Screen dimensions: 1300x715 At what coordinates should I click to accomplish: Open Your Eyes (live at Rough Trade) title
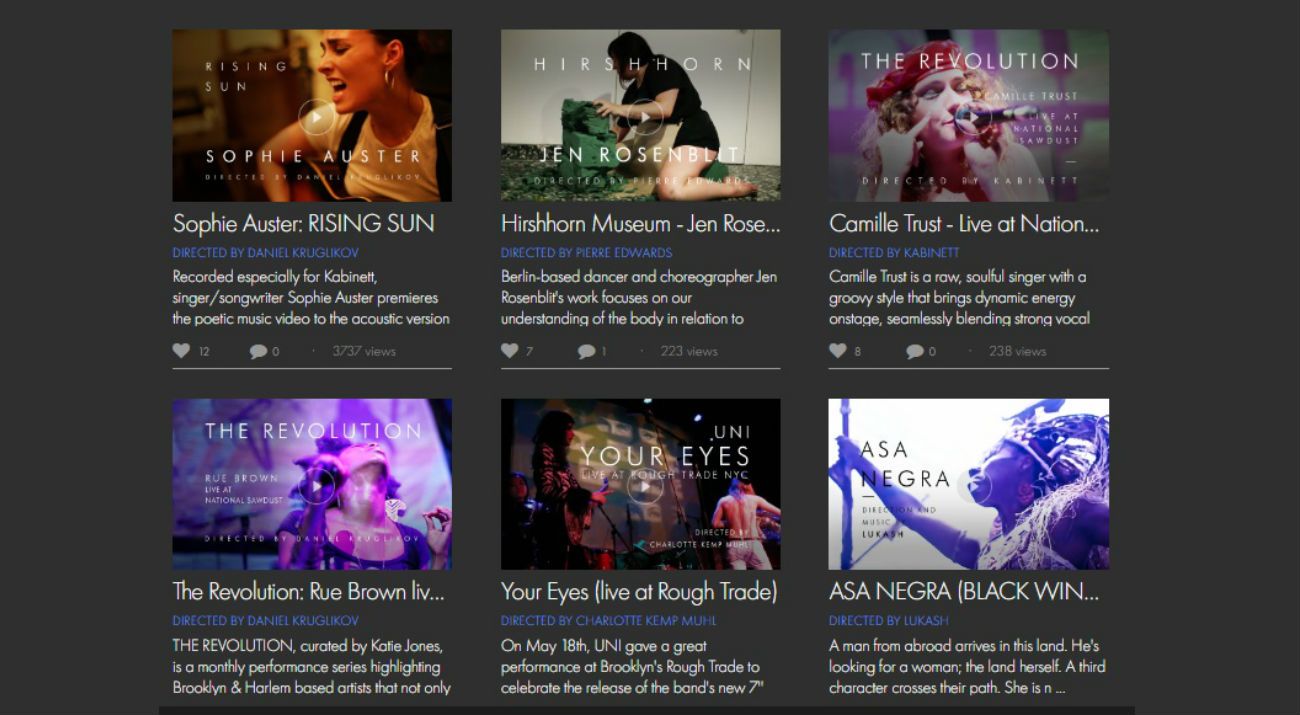(639, 592)
